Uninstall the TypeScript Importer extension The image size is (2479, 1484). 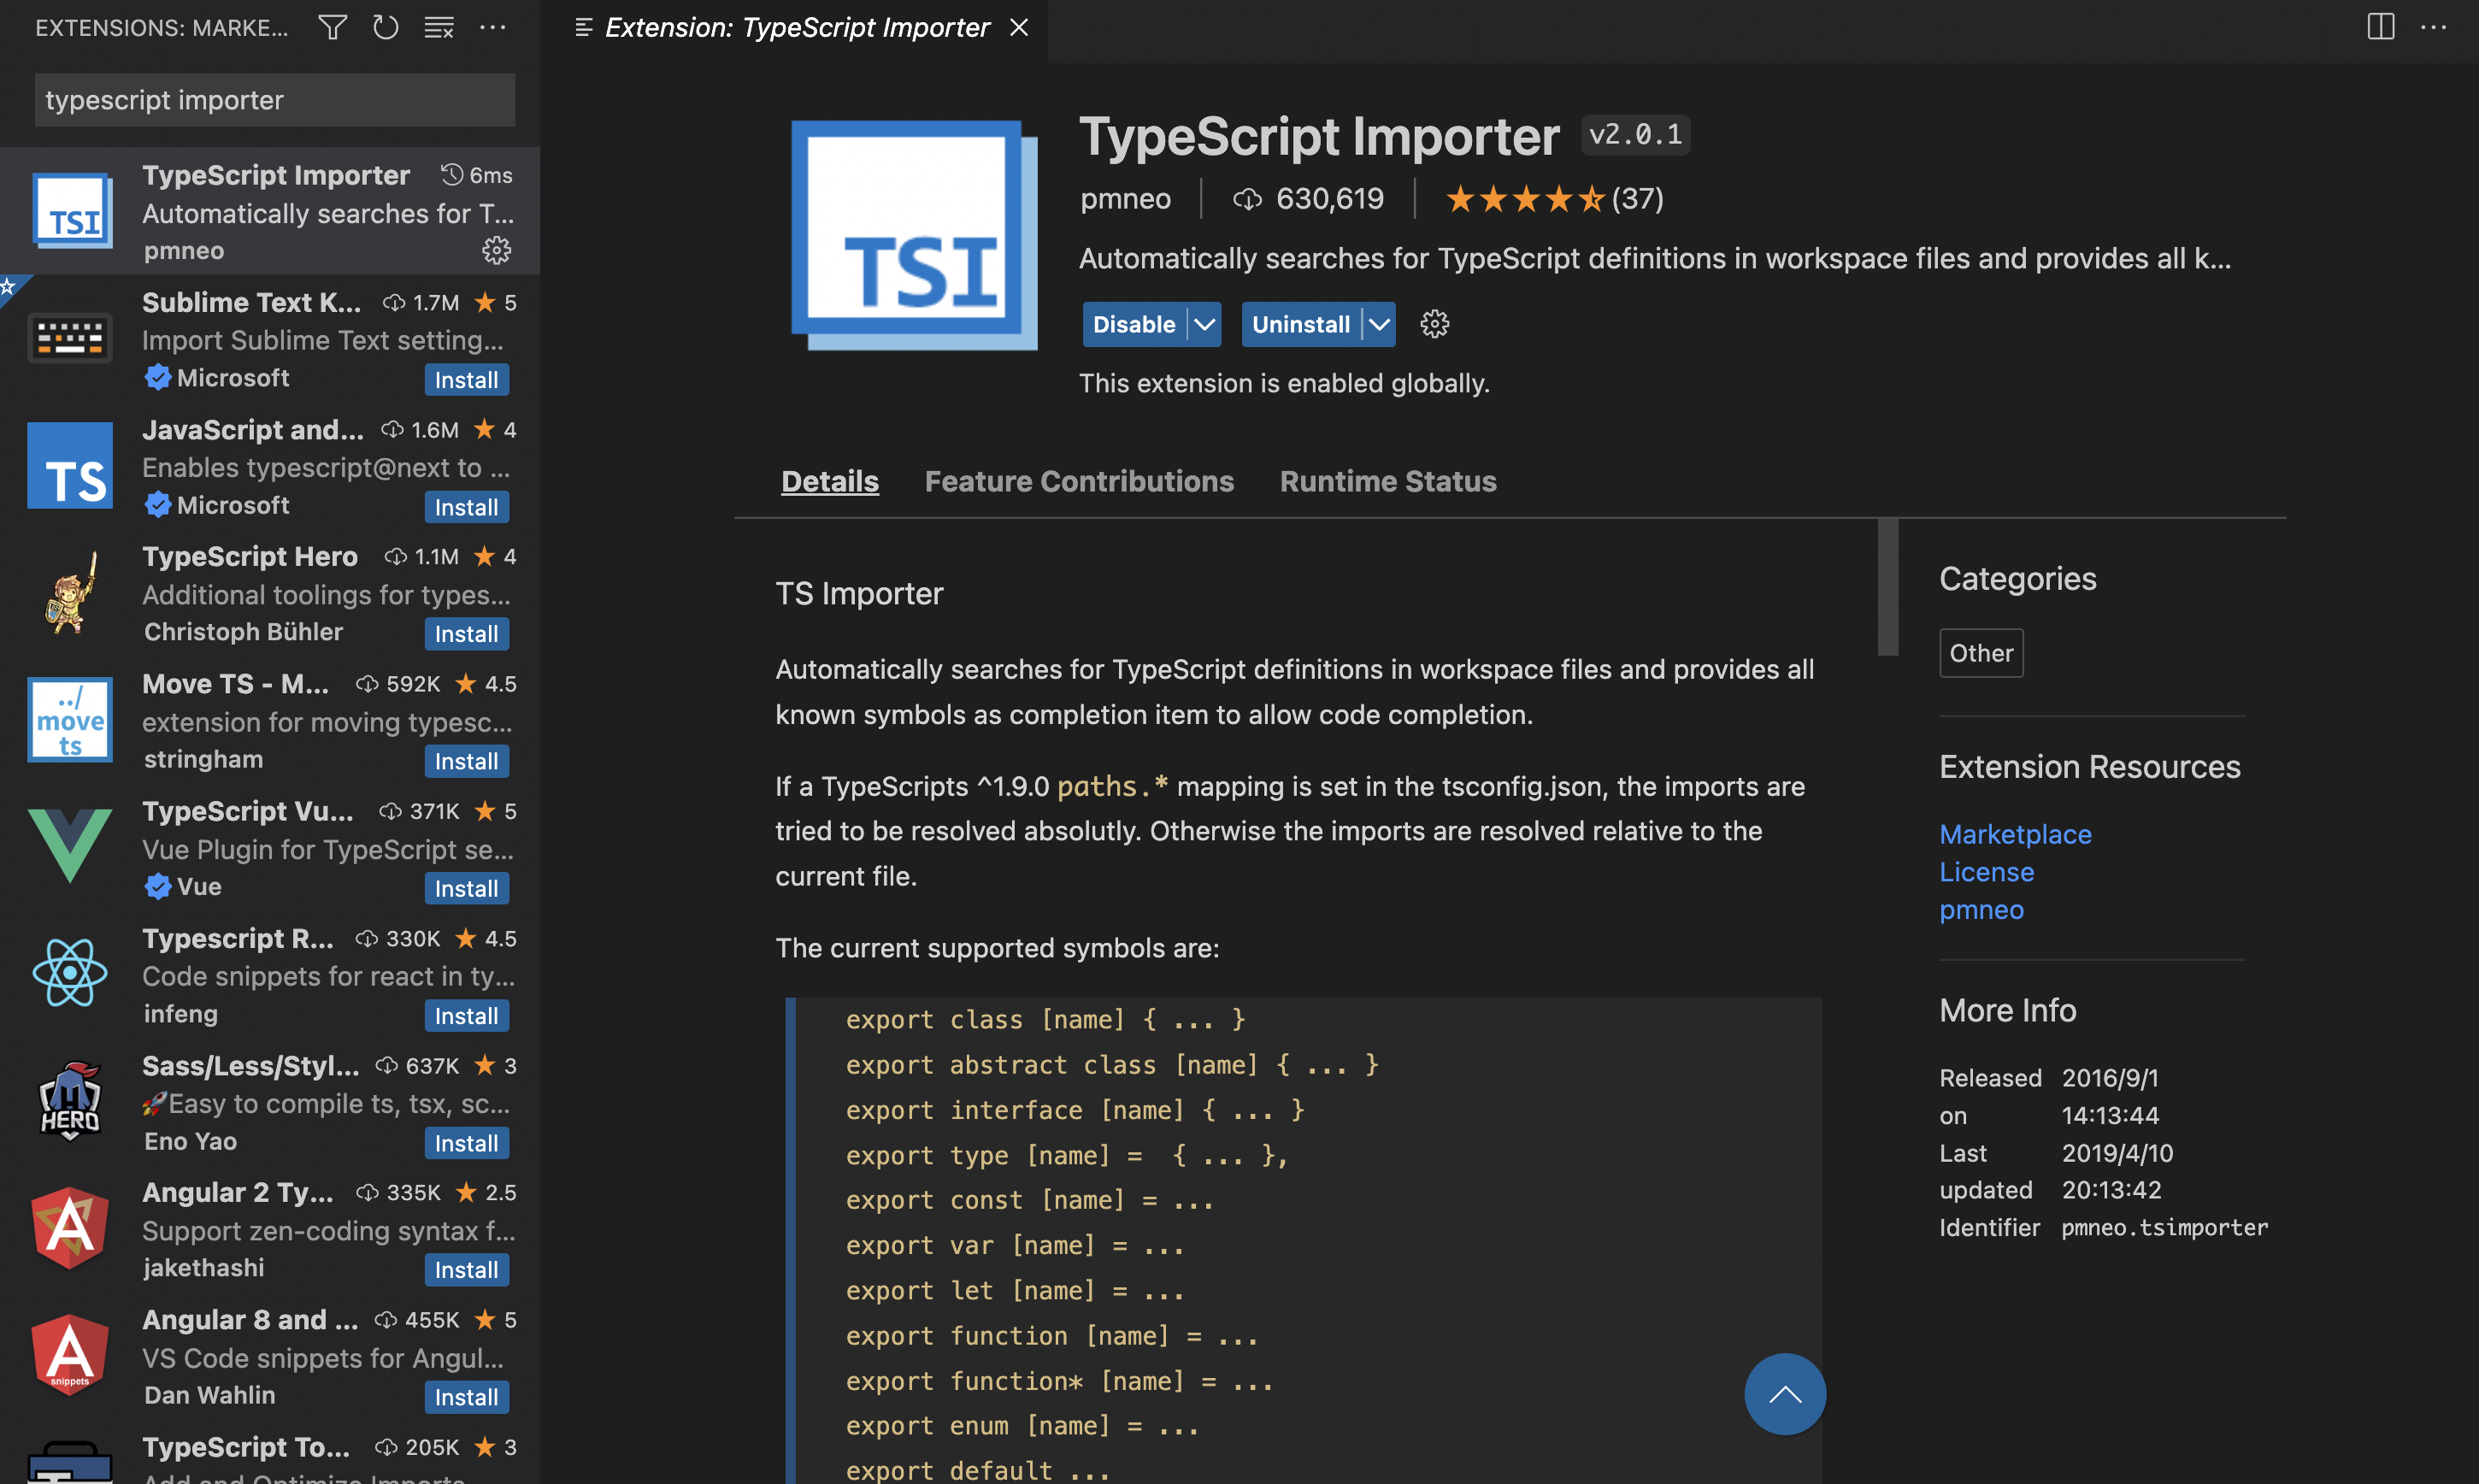click(1300, 324)
